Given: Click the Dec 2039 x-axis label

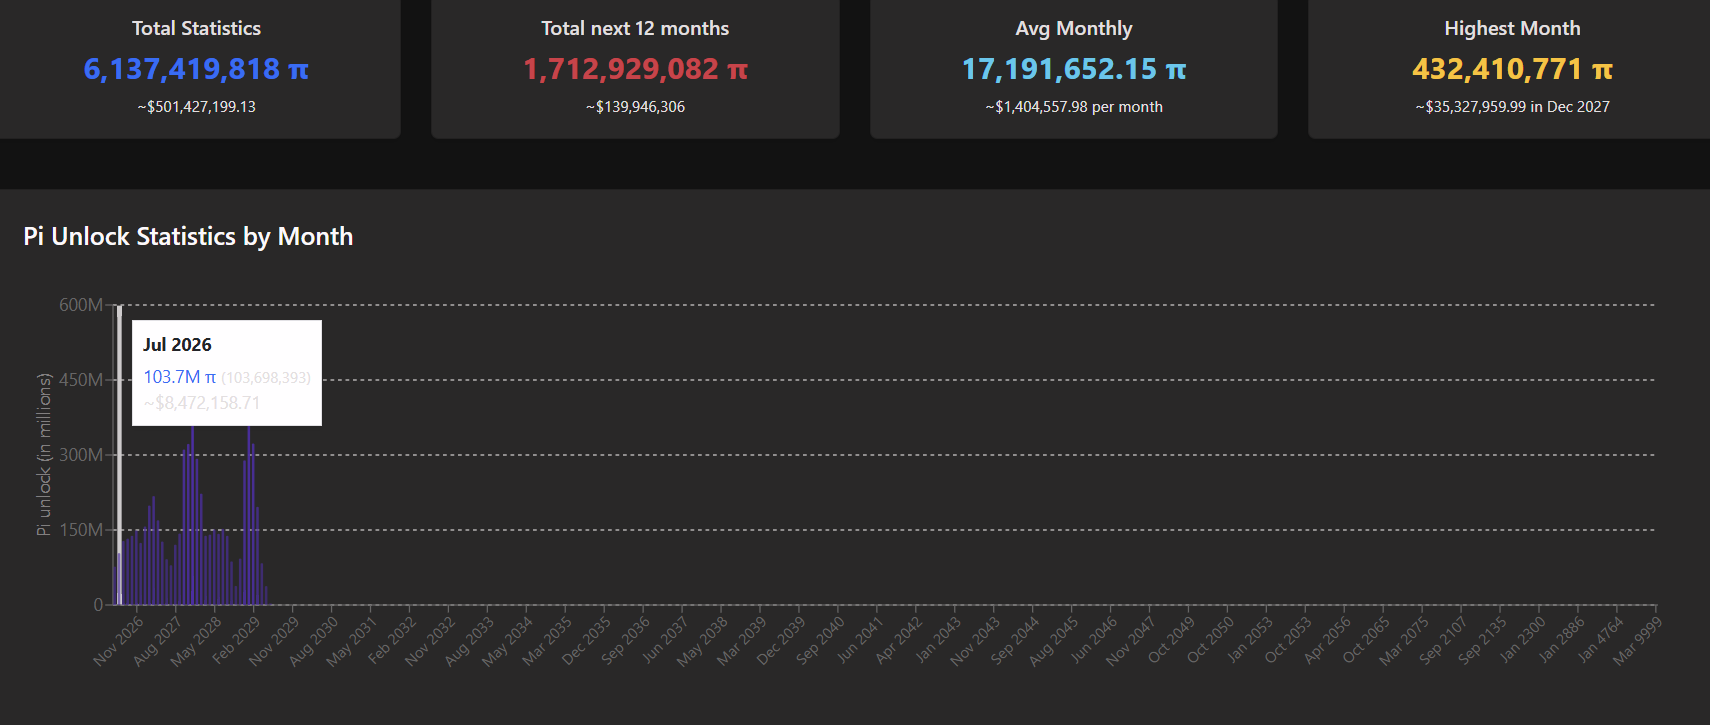Looking at the screenshot, I should click(782, 641).
